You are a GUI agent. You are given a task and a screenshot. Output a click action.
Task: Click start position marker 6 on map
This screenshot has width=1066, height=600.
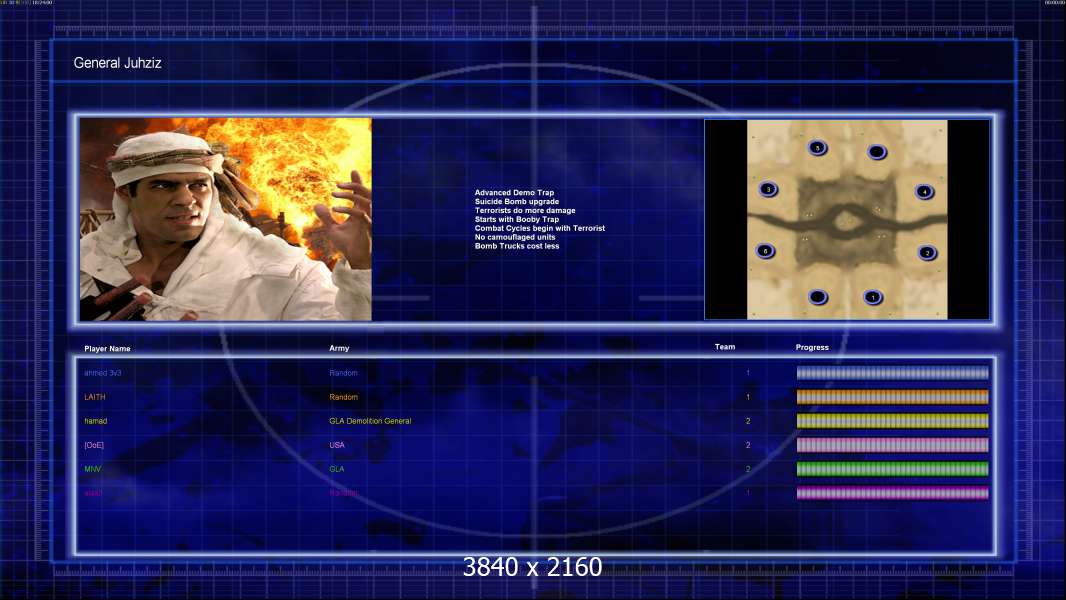pos(766,251)
